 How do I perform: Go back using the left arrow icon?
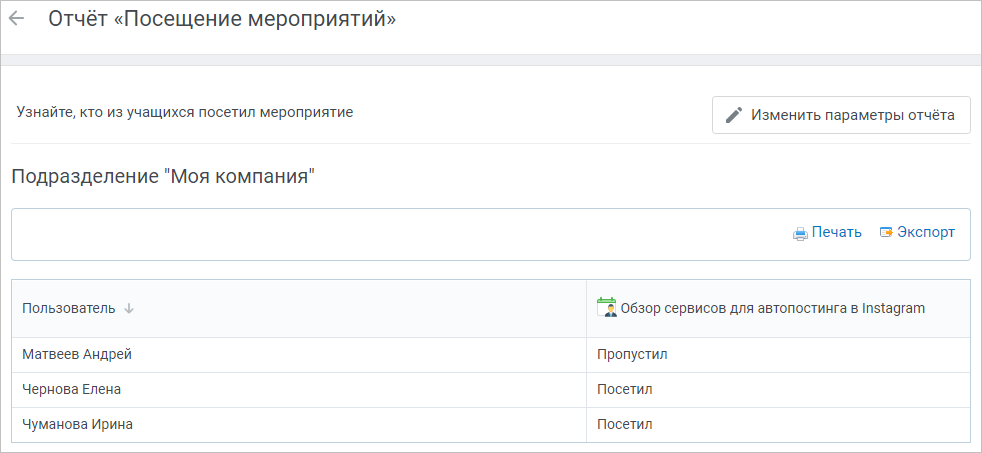(x=16, y=19)
